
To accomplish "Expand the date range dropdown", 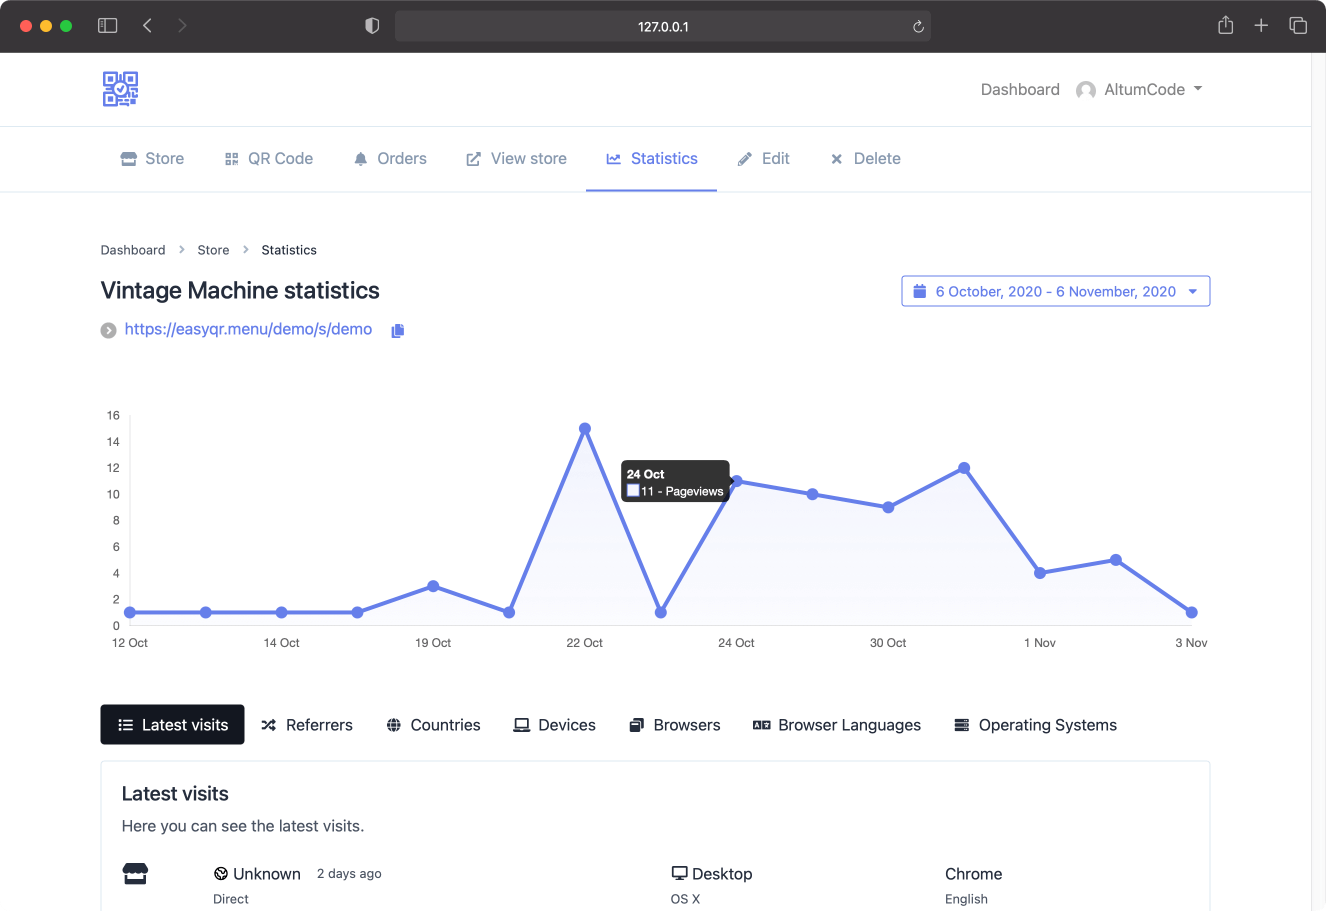I will tap(1192, 290).
